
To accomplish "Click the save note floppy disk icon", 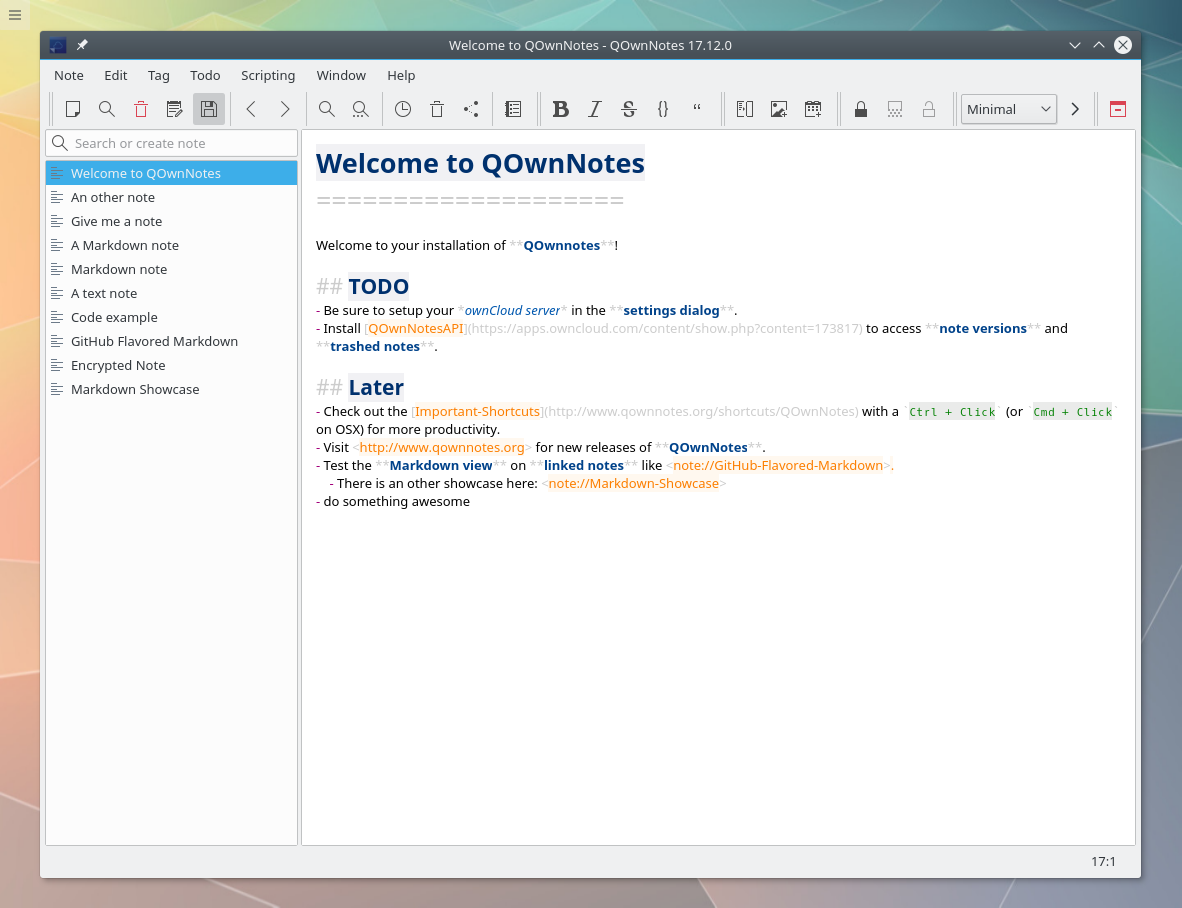I will [x=209, y=109].
